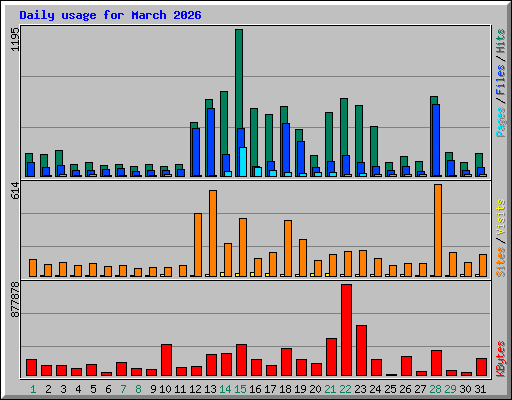
Task: Click the Sites legend label
Action: coord(500,262)
